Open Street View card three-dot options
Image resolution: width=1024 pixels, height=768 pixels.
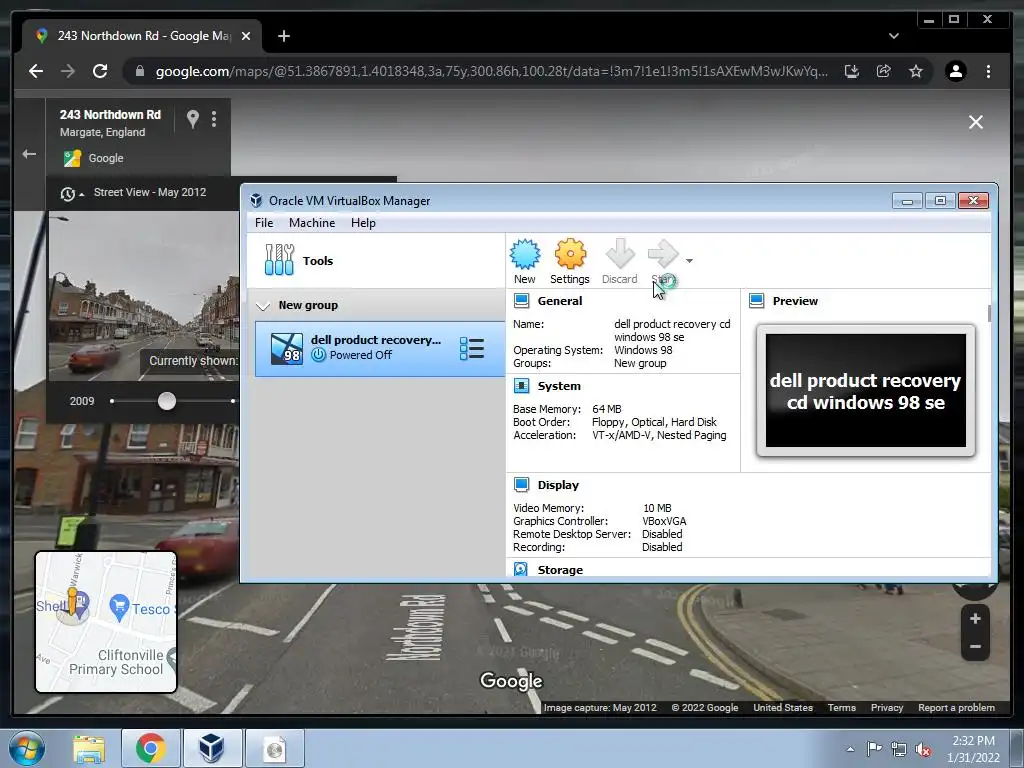[214, 119]
